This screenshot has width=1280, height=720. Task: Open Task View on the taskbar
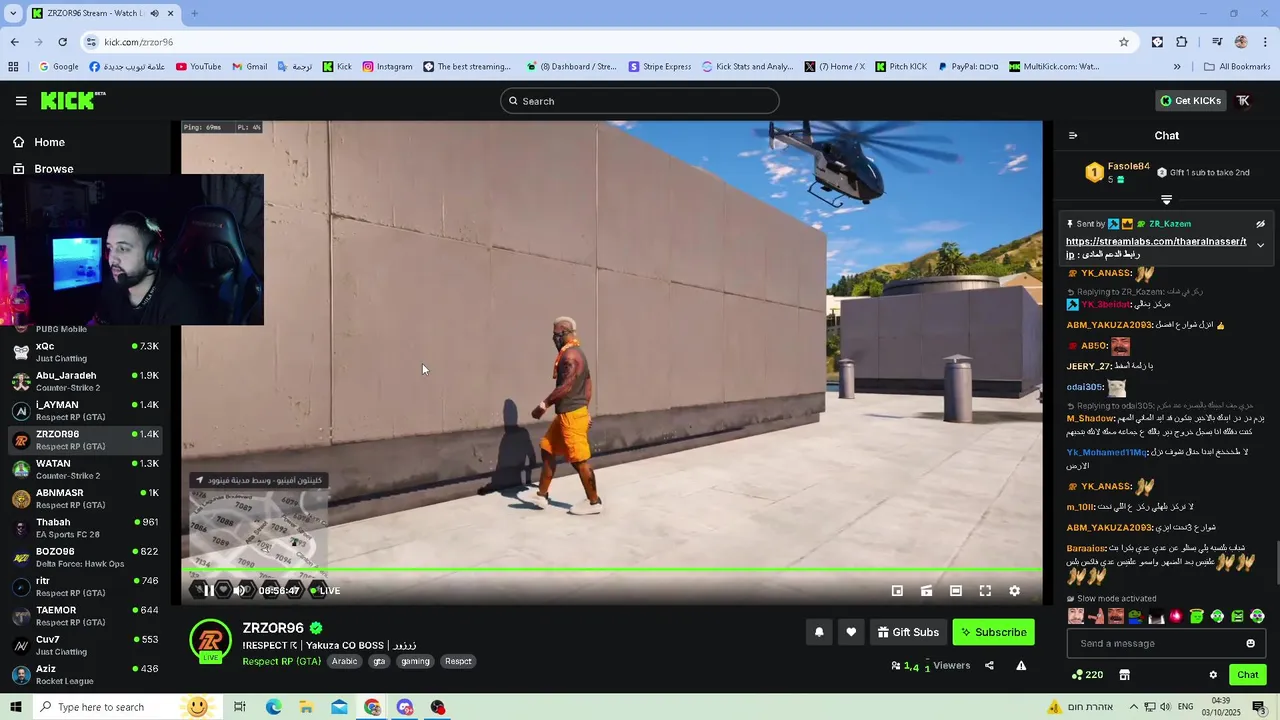point(240,707)
